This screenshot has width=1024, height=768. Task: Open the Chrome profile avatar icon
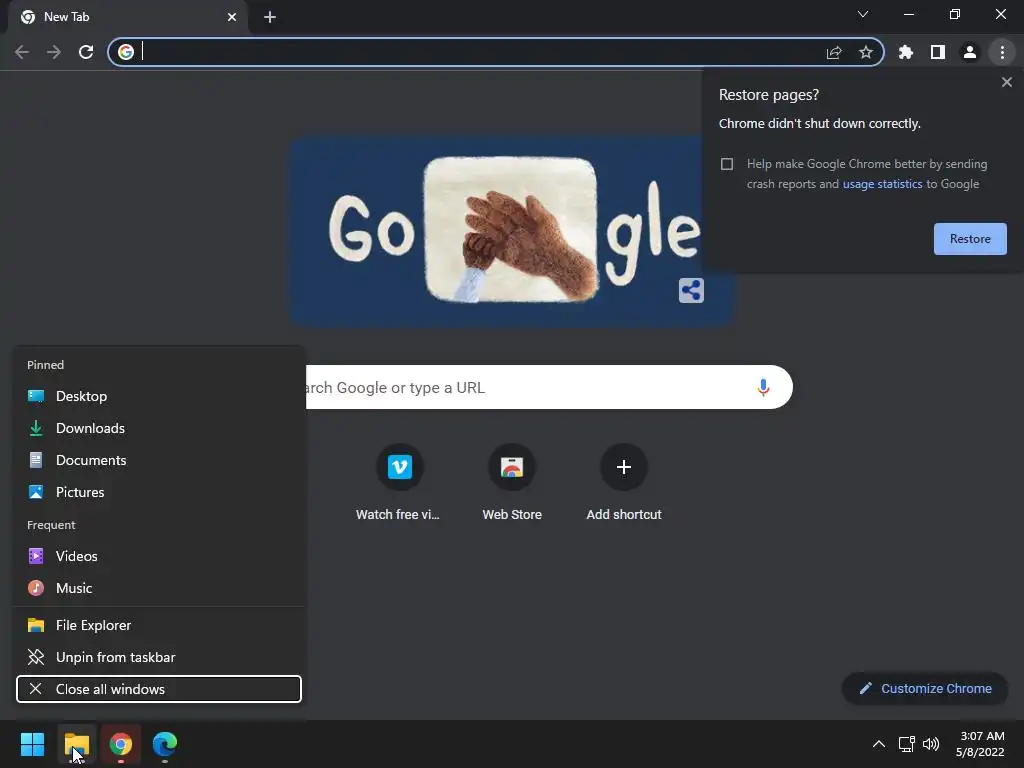(x=970, y=52)
